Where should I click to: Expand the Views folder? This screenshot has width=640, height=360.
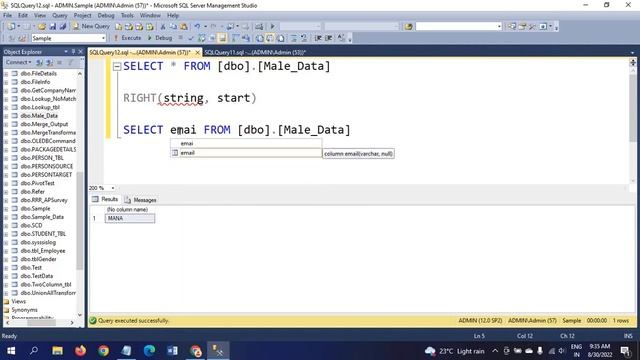pyautogui.click(x=6, y=301)
